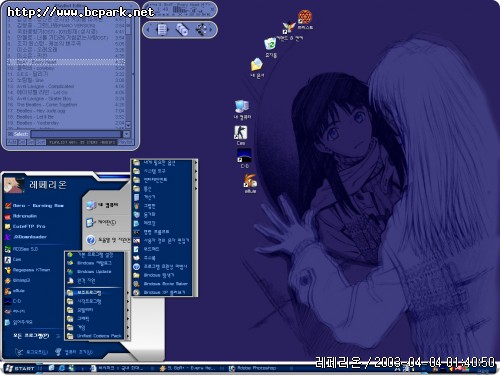500x375 pixels.
Task: Open the command prompt (명령 프롬프트) entry
Action: [152, 232]
